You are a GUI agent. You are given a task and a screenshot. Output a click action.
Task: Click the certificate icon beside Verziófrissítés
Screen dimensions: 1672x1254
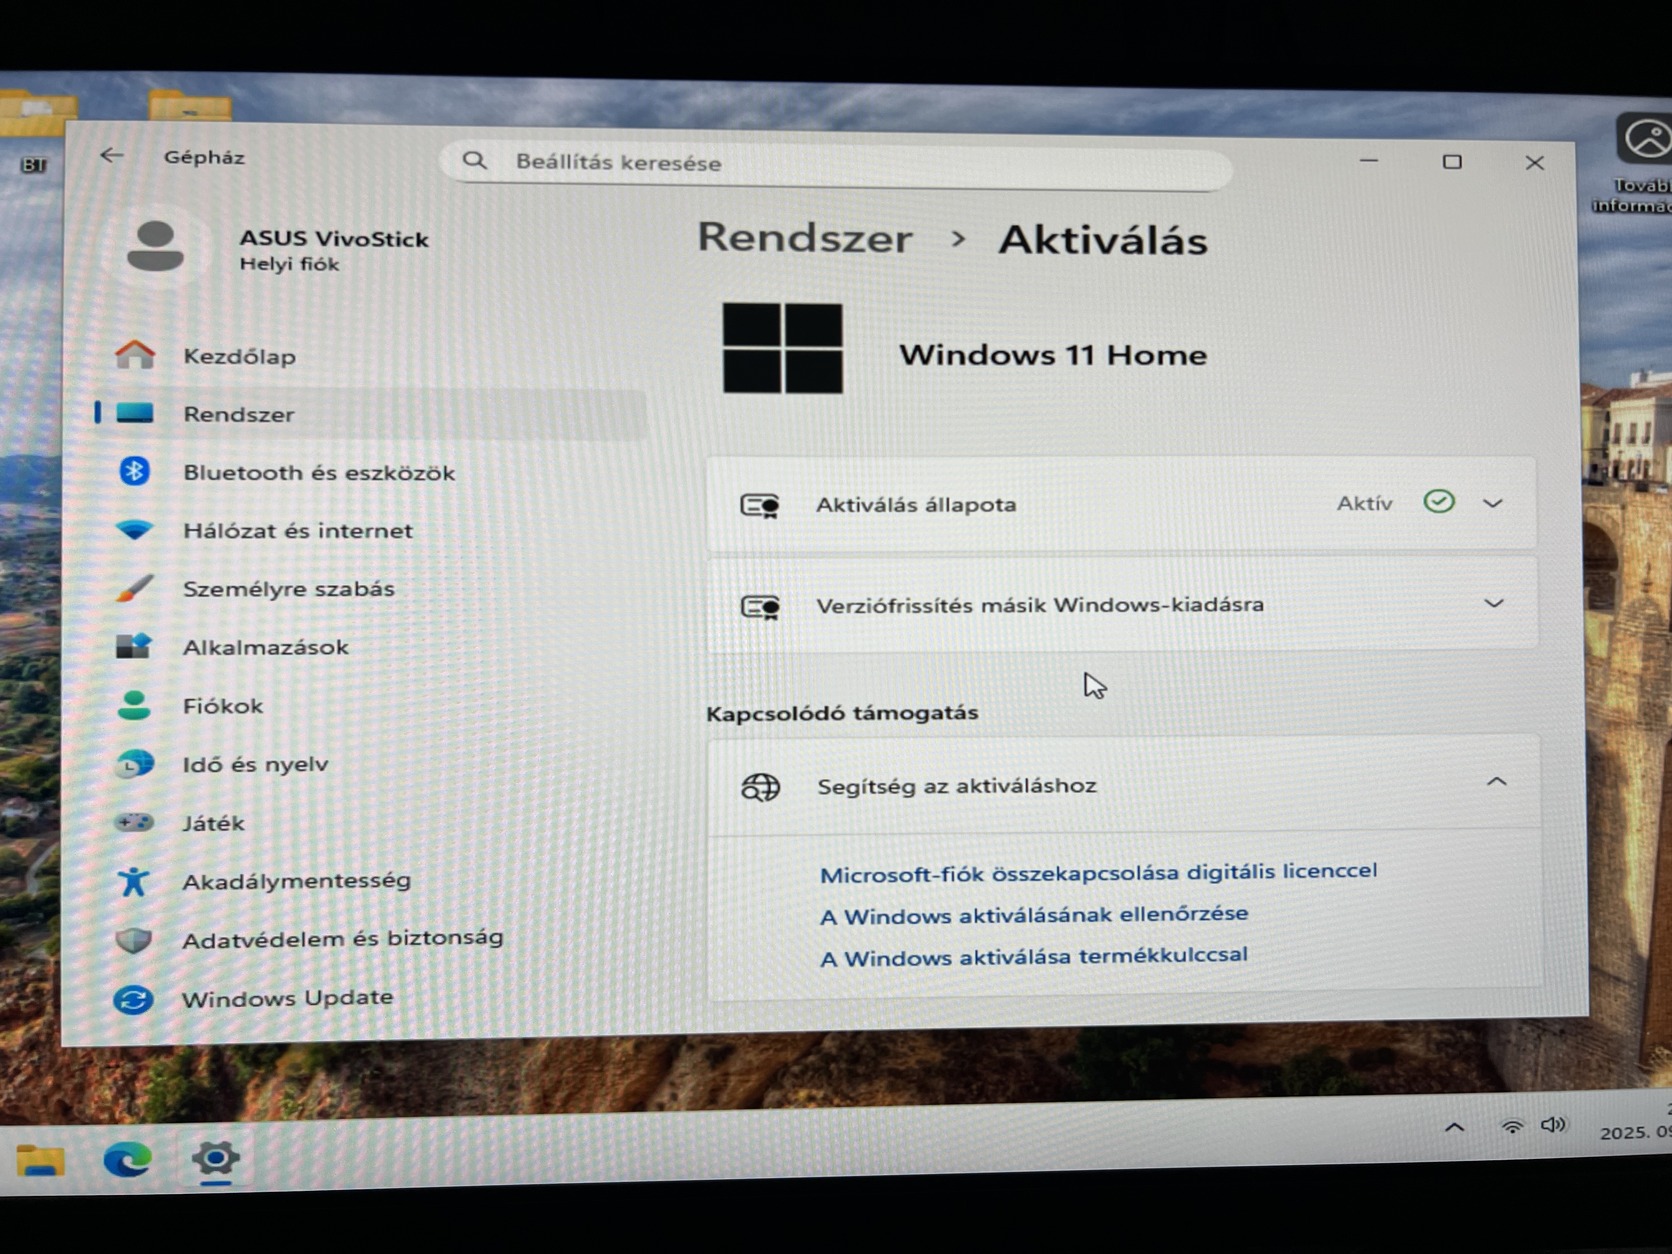760,606
